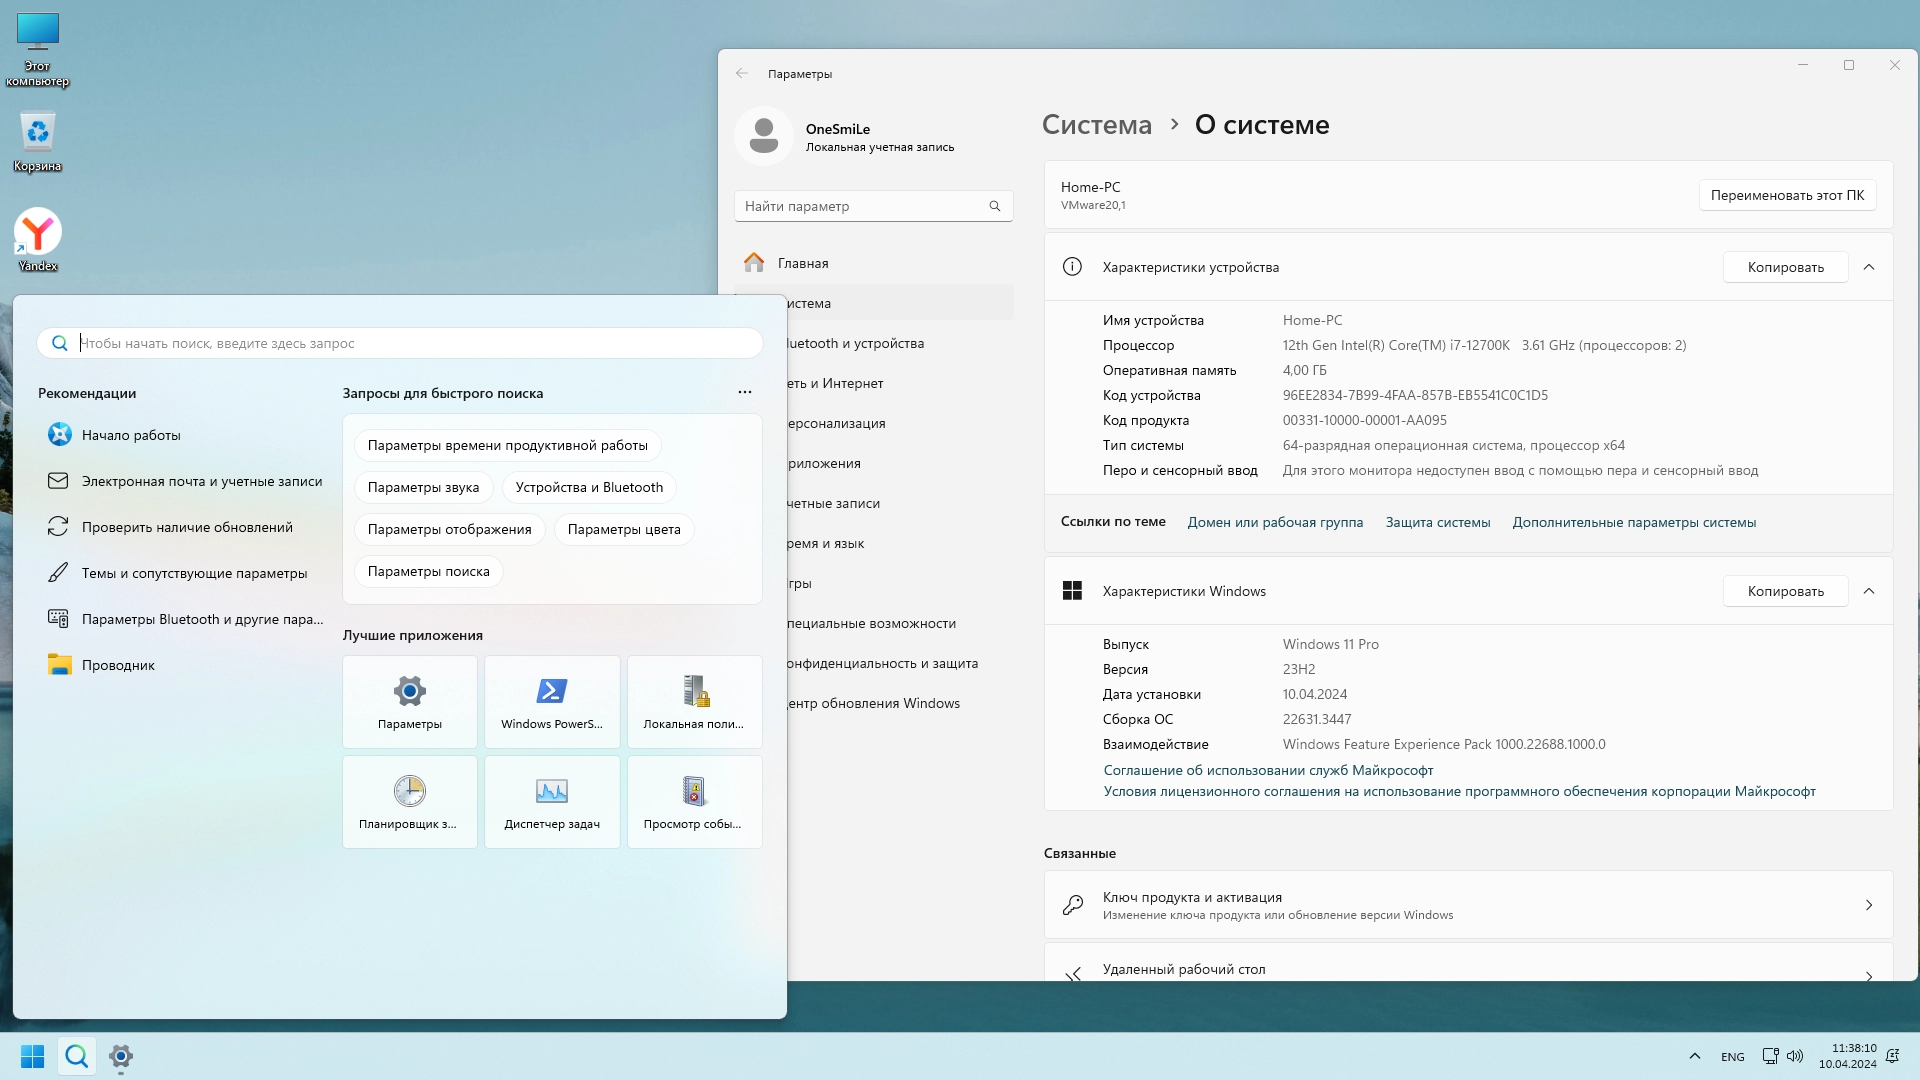This screenshot has height=1080, width=1920.
Task: Open the Защита системы link
Action: click(1437, 522)
